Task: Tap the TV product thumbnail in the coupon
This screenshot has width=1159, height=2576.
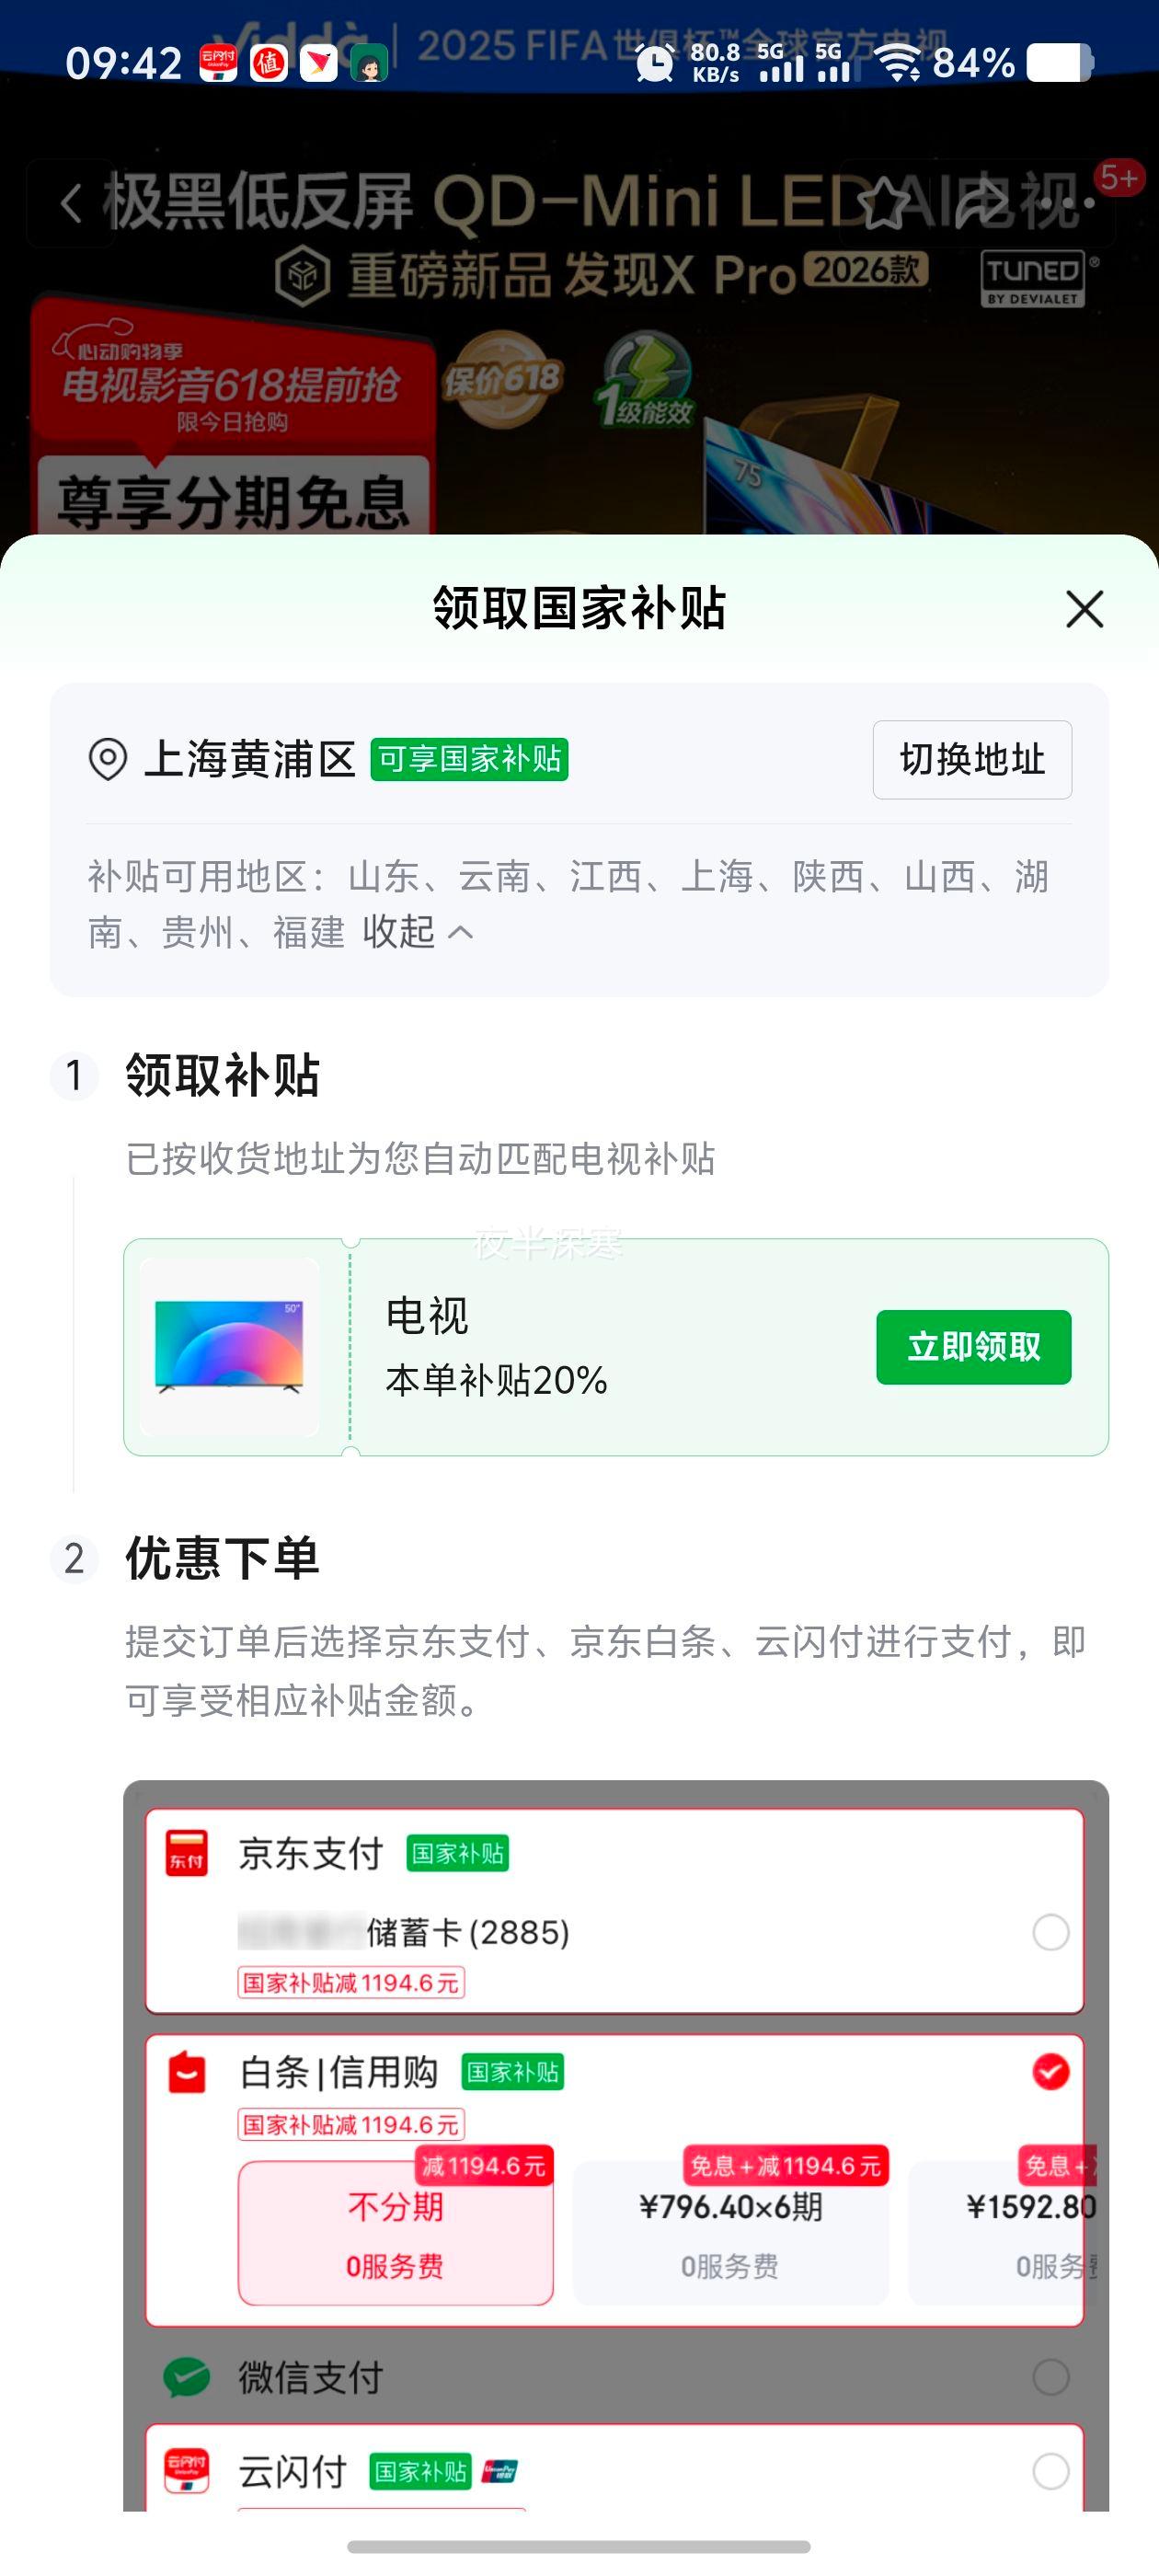Action: pos(229,1347)
